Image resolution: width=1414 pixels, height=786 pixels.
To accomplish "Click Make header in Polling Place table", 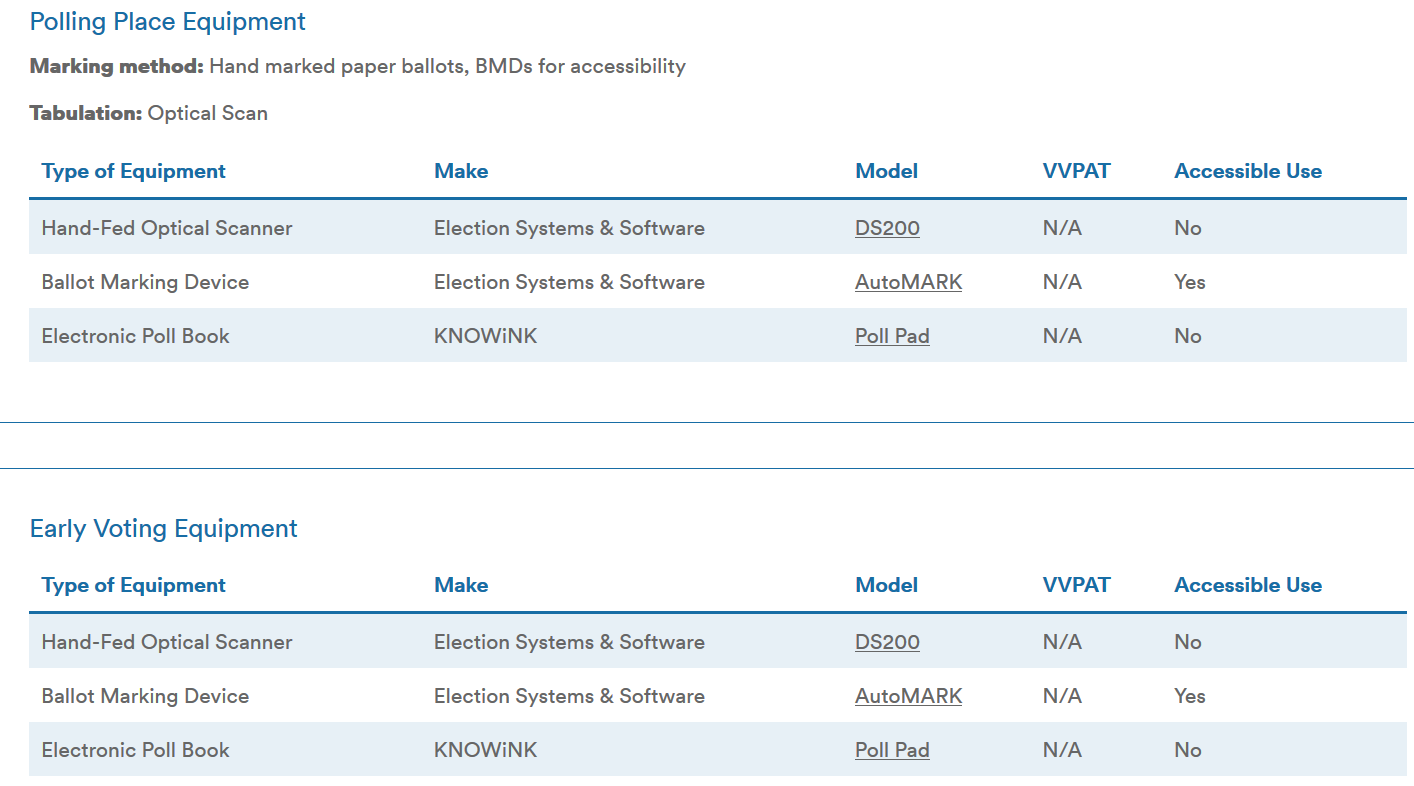I will pyautogui.click(x=461, y=171).
